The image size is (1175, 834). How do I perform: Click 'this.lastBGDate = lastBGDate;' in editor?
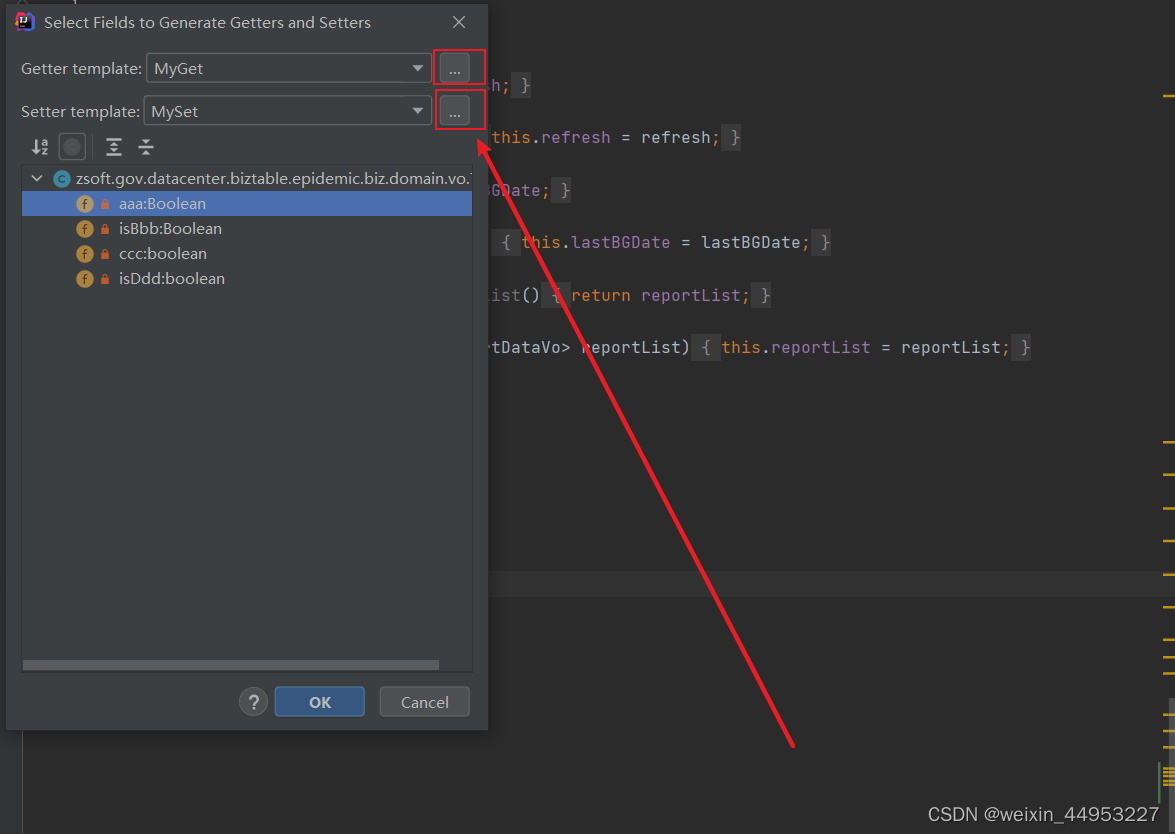point(665,243)
